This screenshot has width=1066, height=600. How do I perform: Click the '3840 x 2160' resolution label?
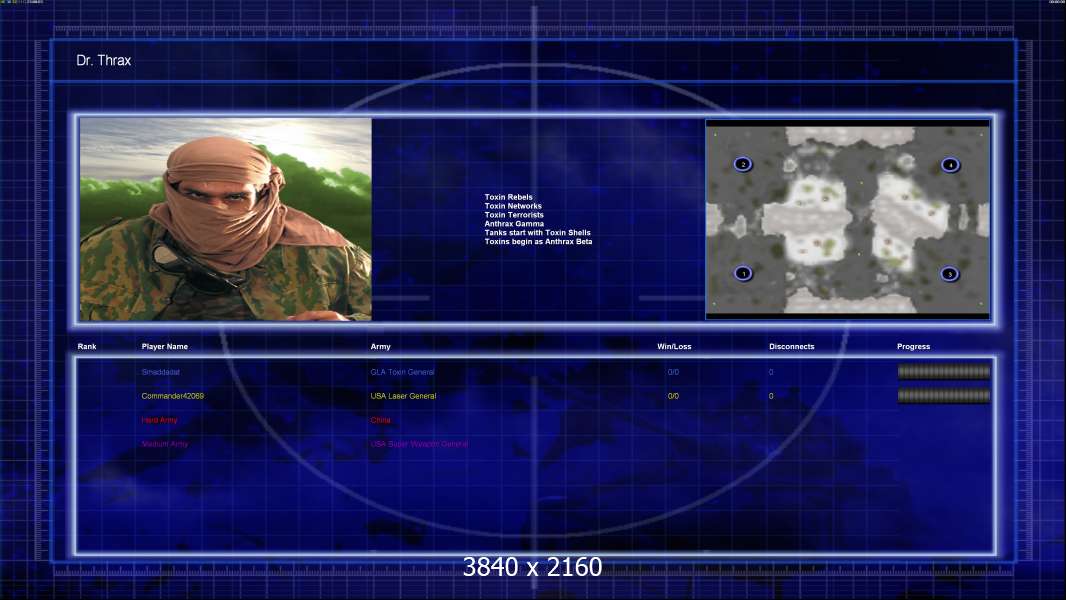532,567
